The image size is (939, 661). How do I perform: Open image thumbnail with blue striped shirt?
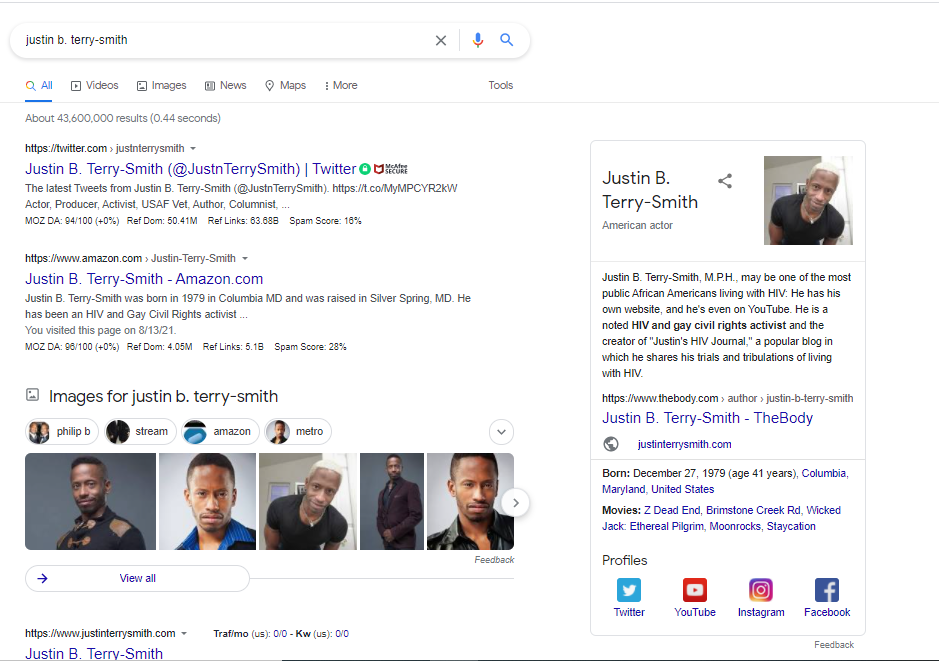(207, 502)
